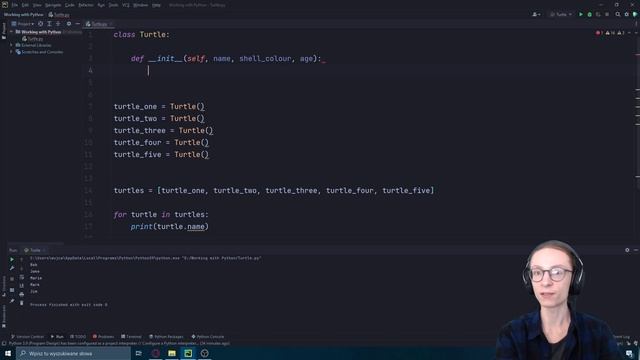Select the Turtle.py editor tab

point(99,24)
